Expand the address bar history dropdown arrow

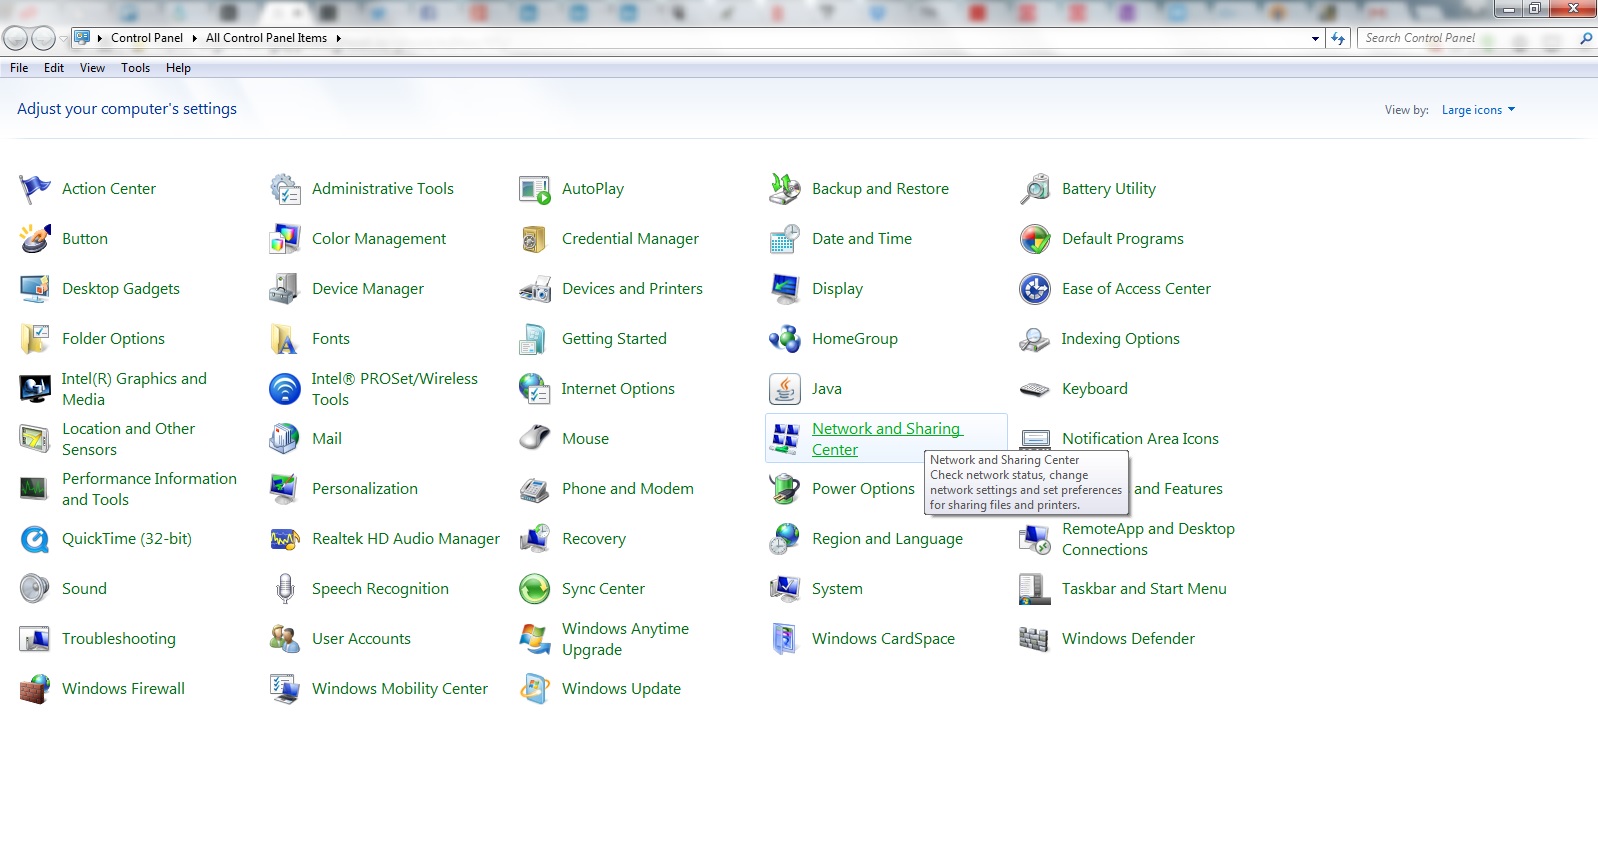tap(1315, 38)
